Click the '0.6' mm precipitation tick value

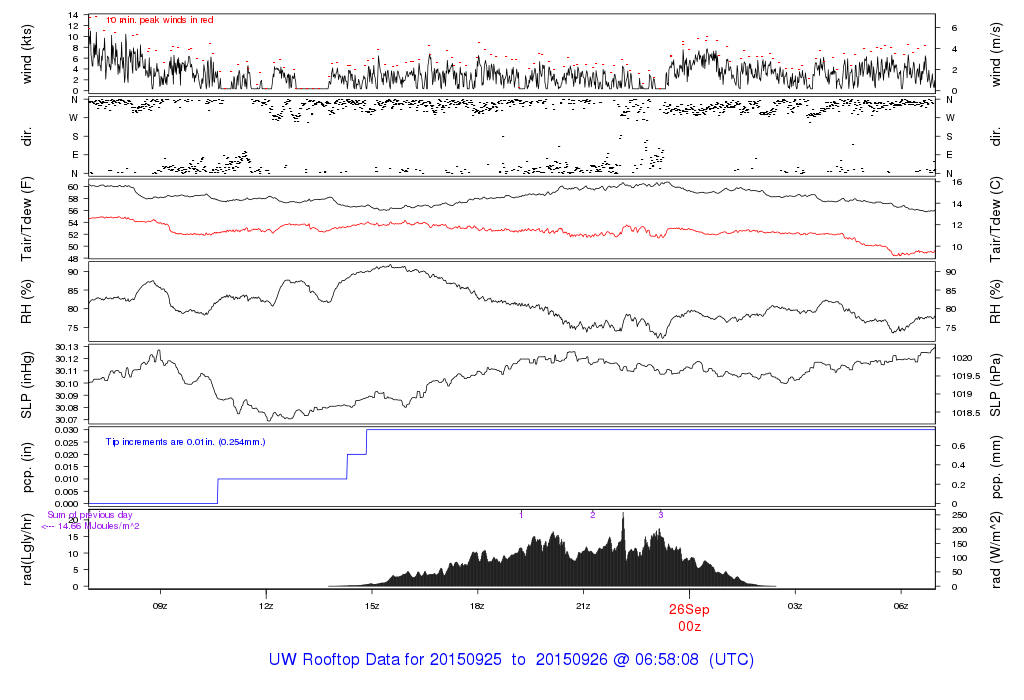click(x=958, y=446)
